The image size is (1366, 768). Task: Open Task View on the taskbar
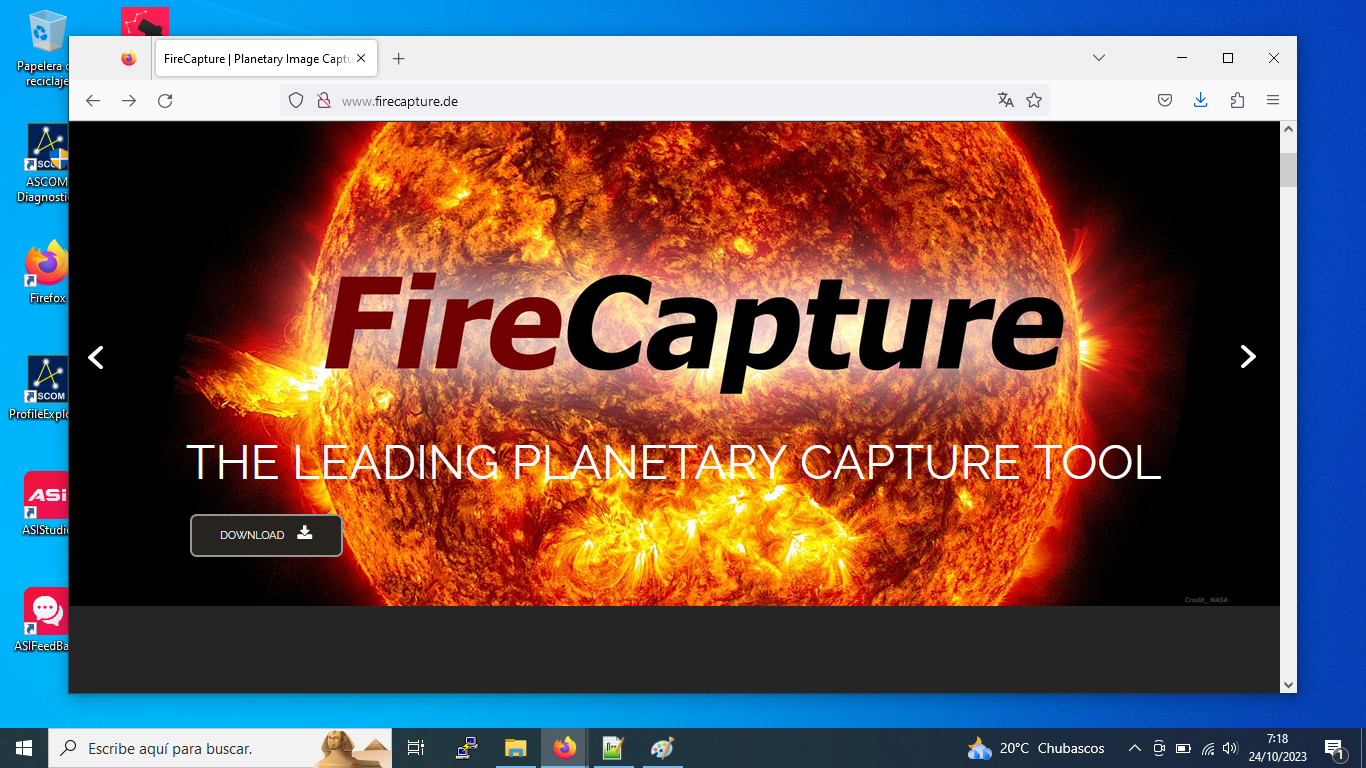[416, 748]
